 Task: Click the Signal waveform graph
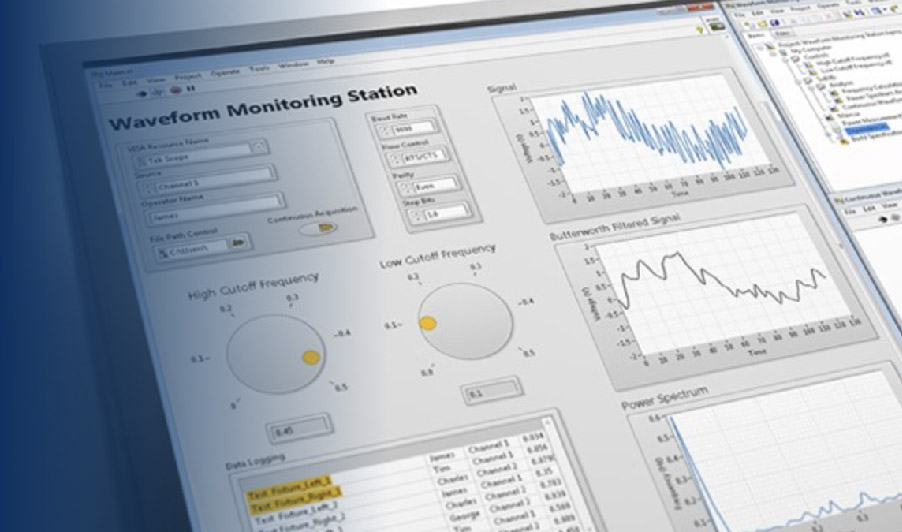653,137
